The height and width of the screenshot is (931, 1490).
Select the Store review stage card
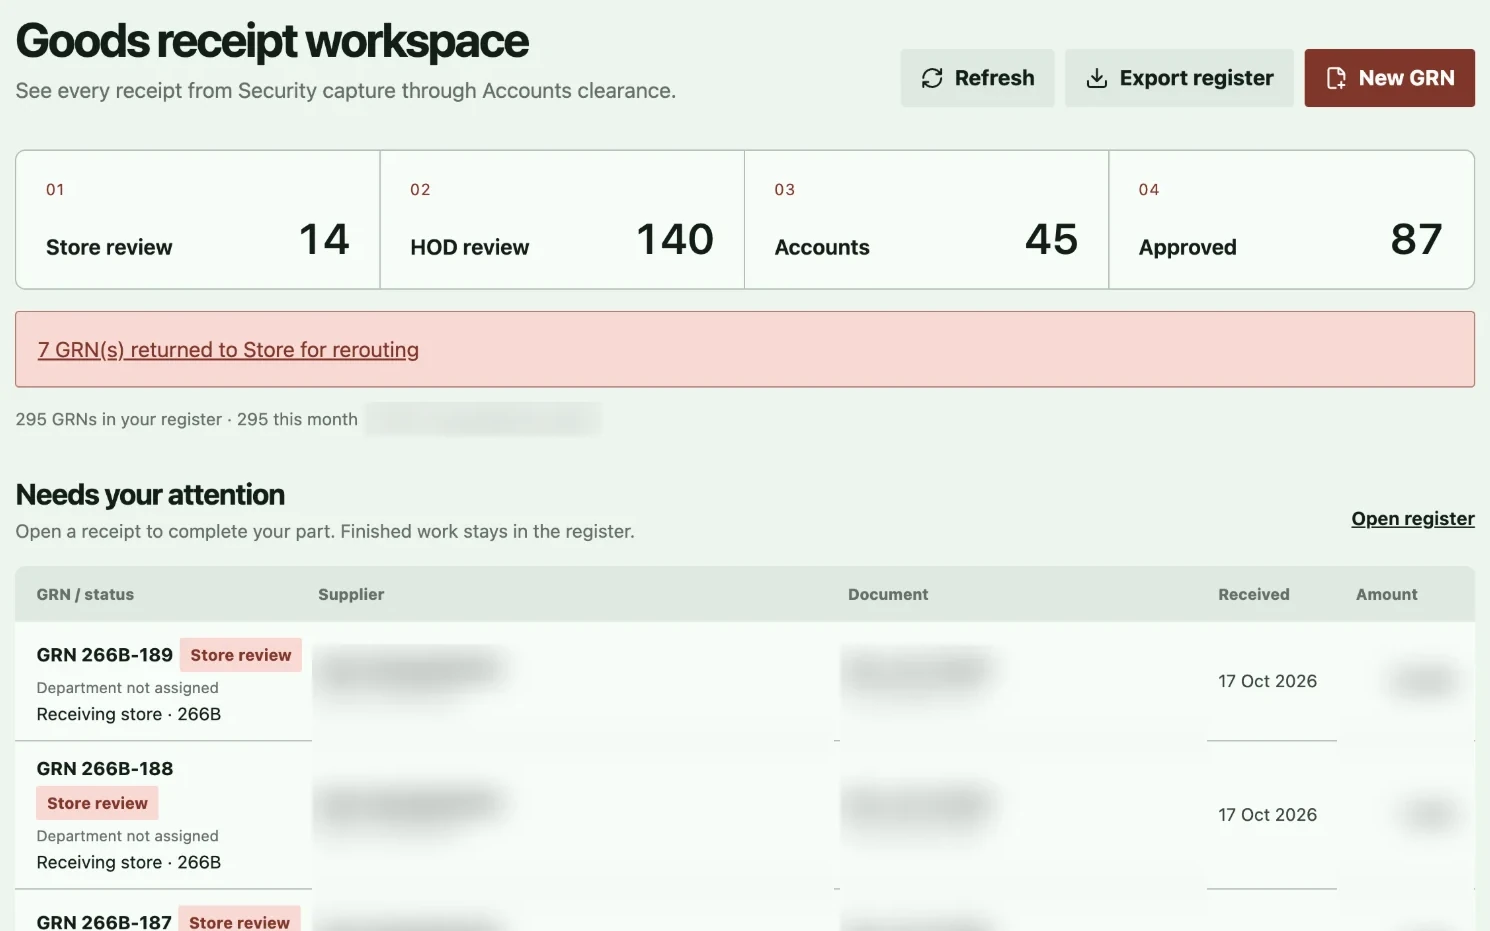pos(198,220)
